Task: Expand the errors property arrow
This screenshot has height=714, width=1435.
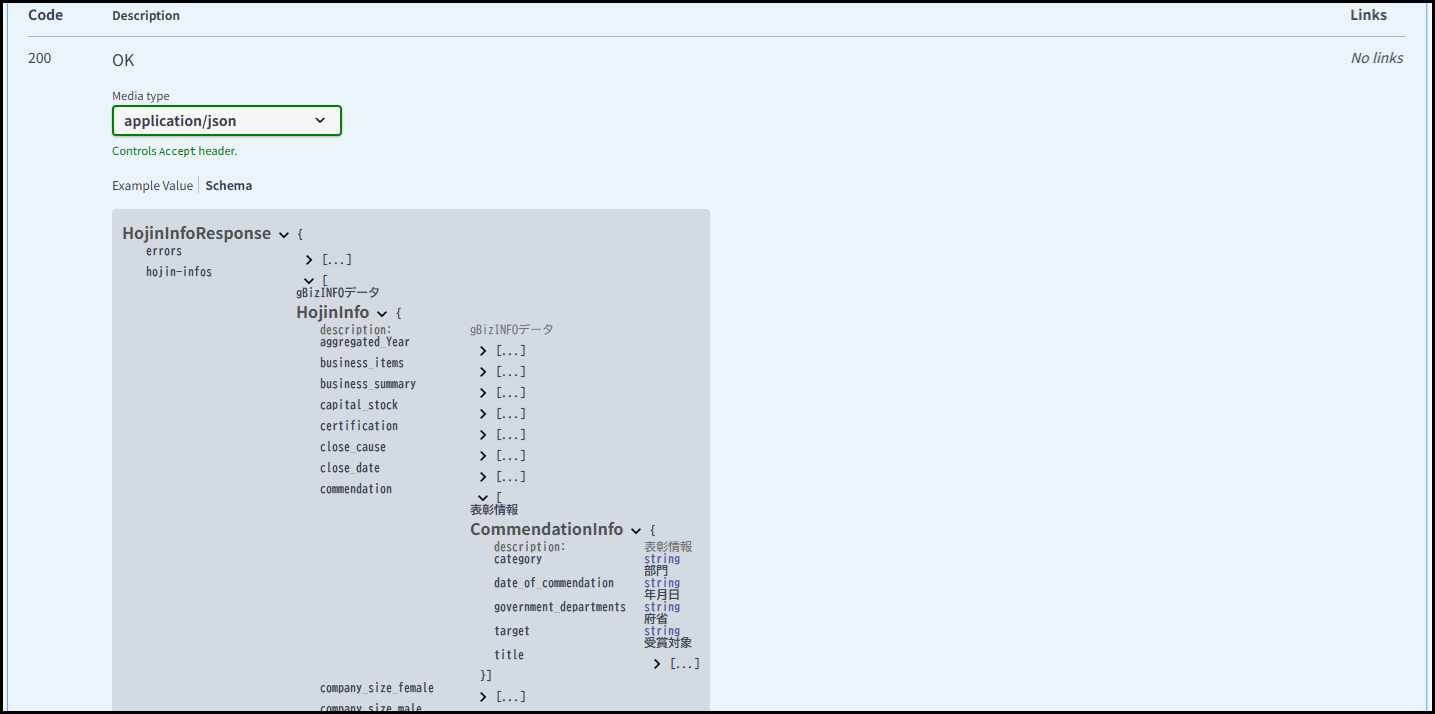Action: [309, 260]
